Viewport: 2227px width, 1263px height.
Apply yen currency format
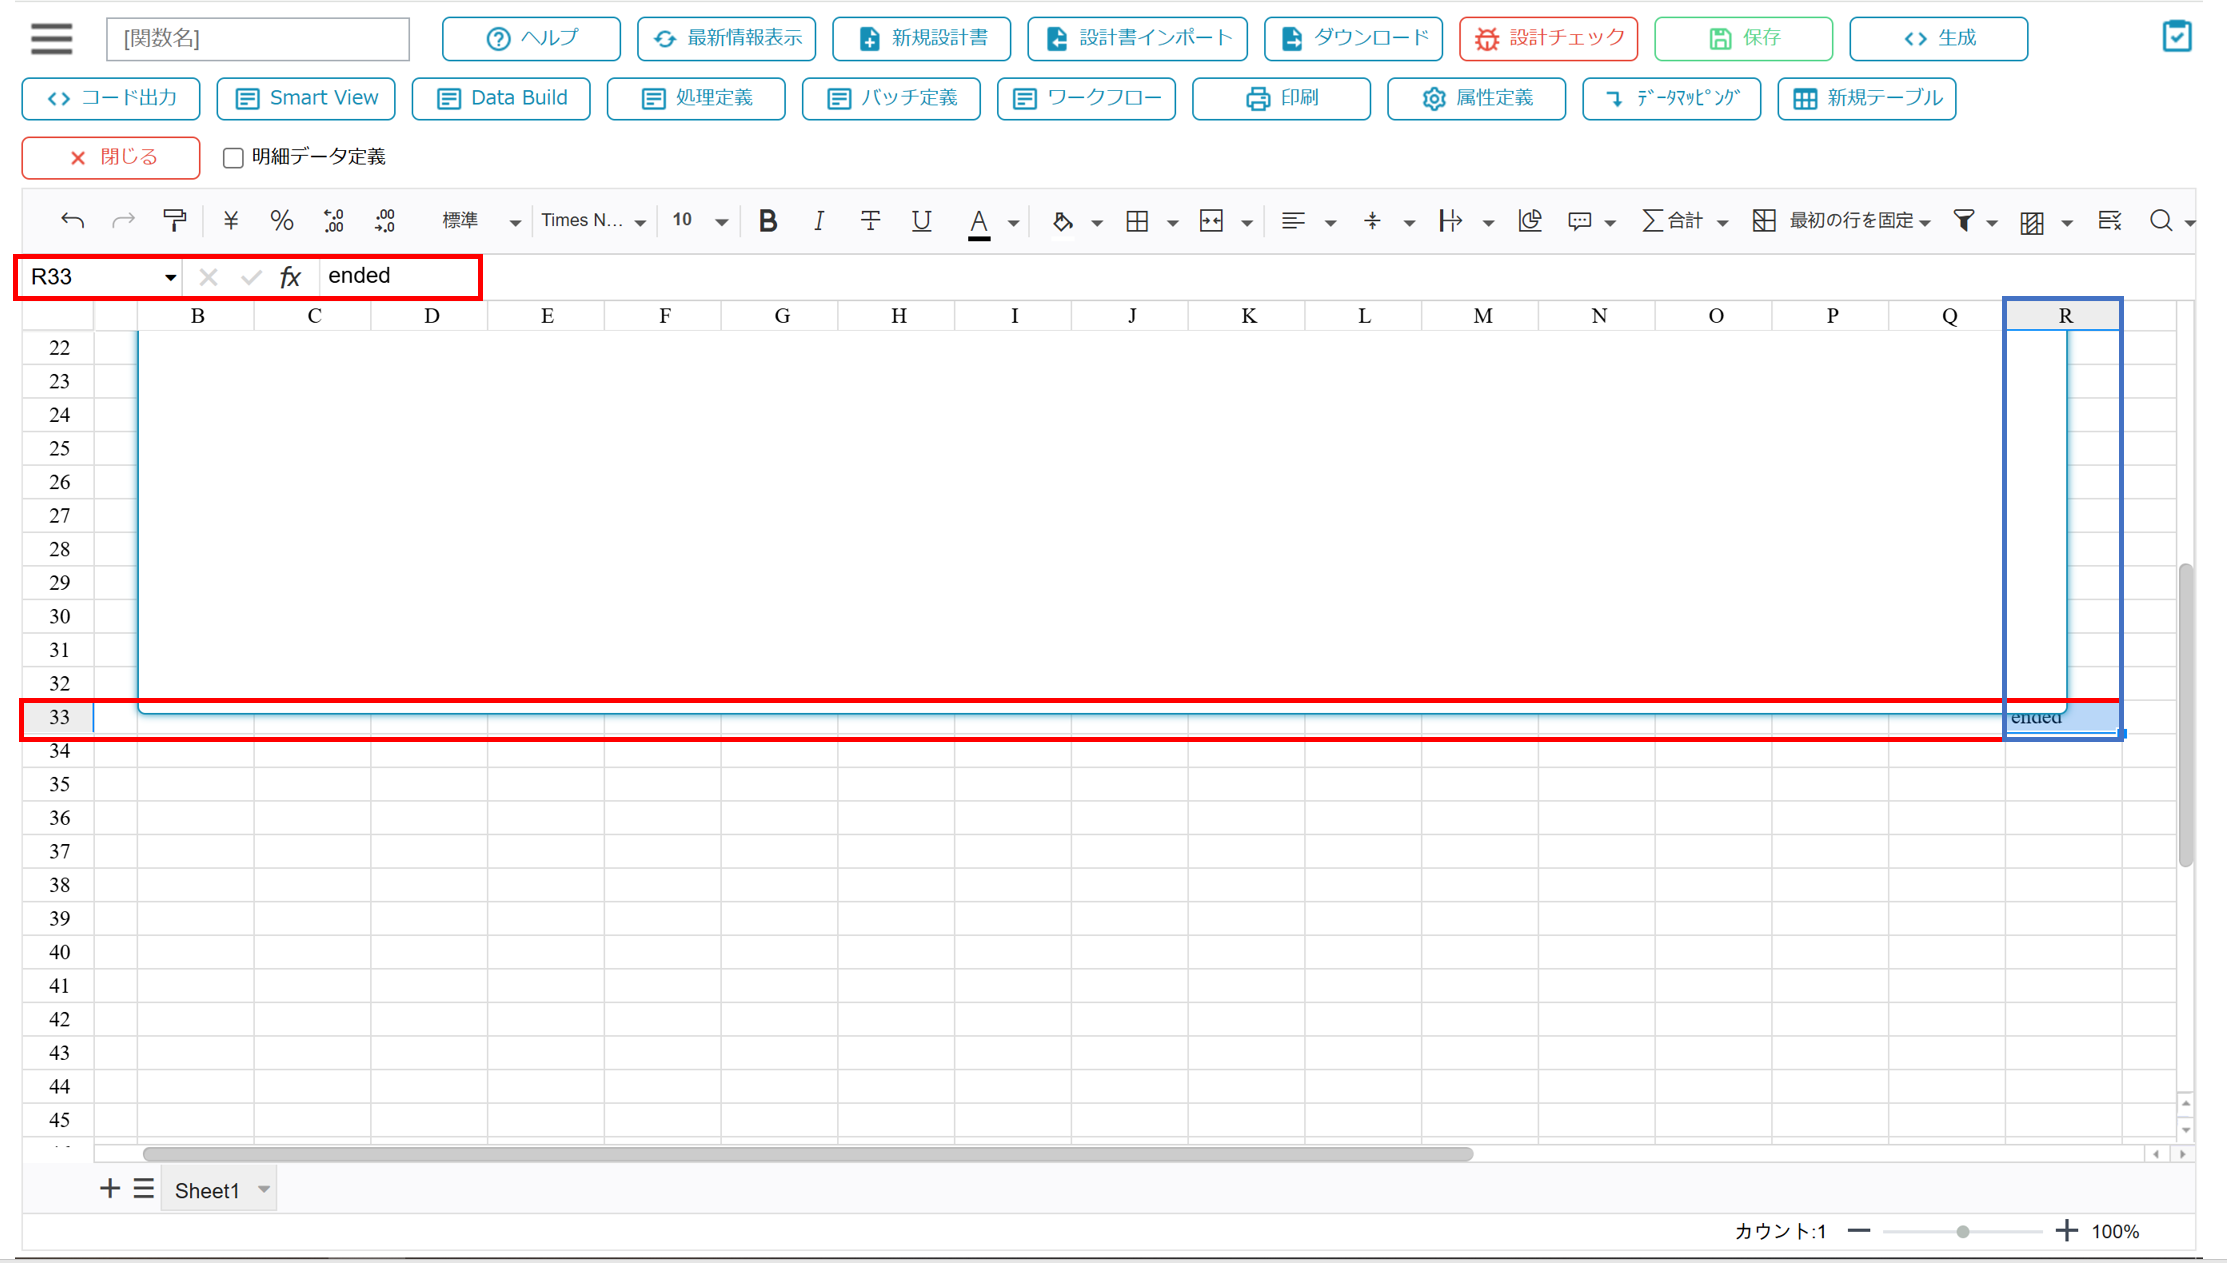pos(231,221)
